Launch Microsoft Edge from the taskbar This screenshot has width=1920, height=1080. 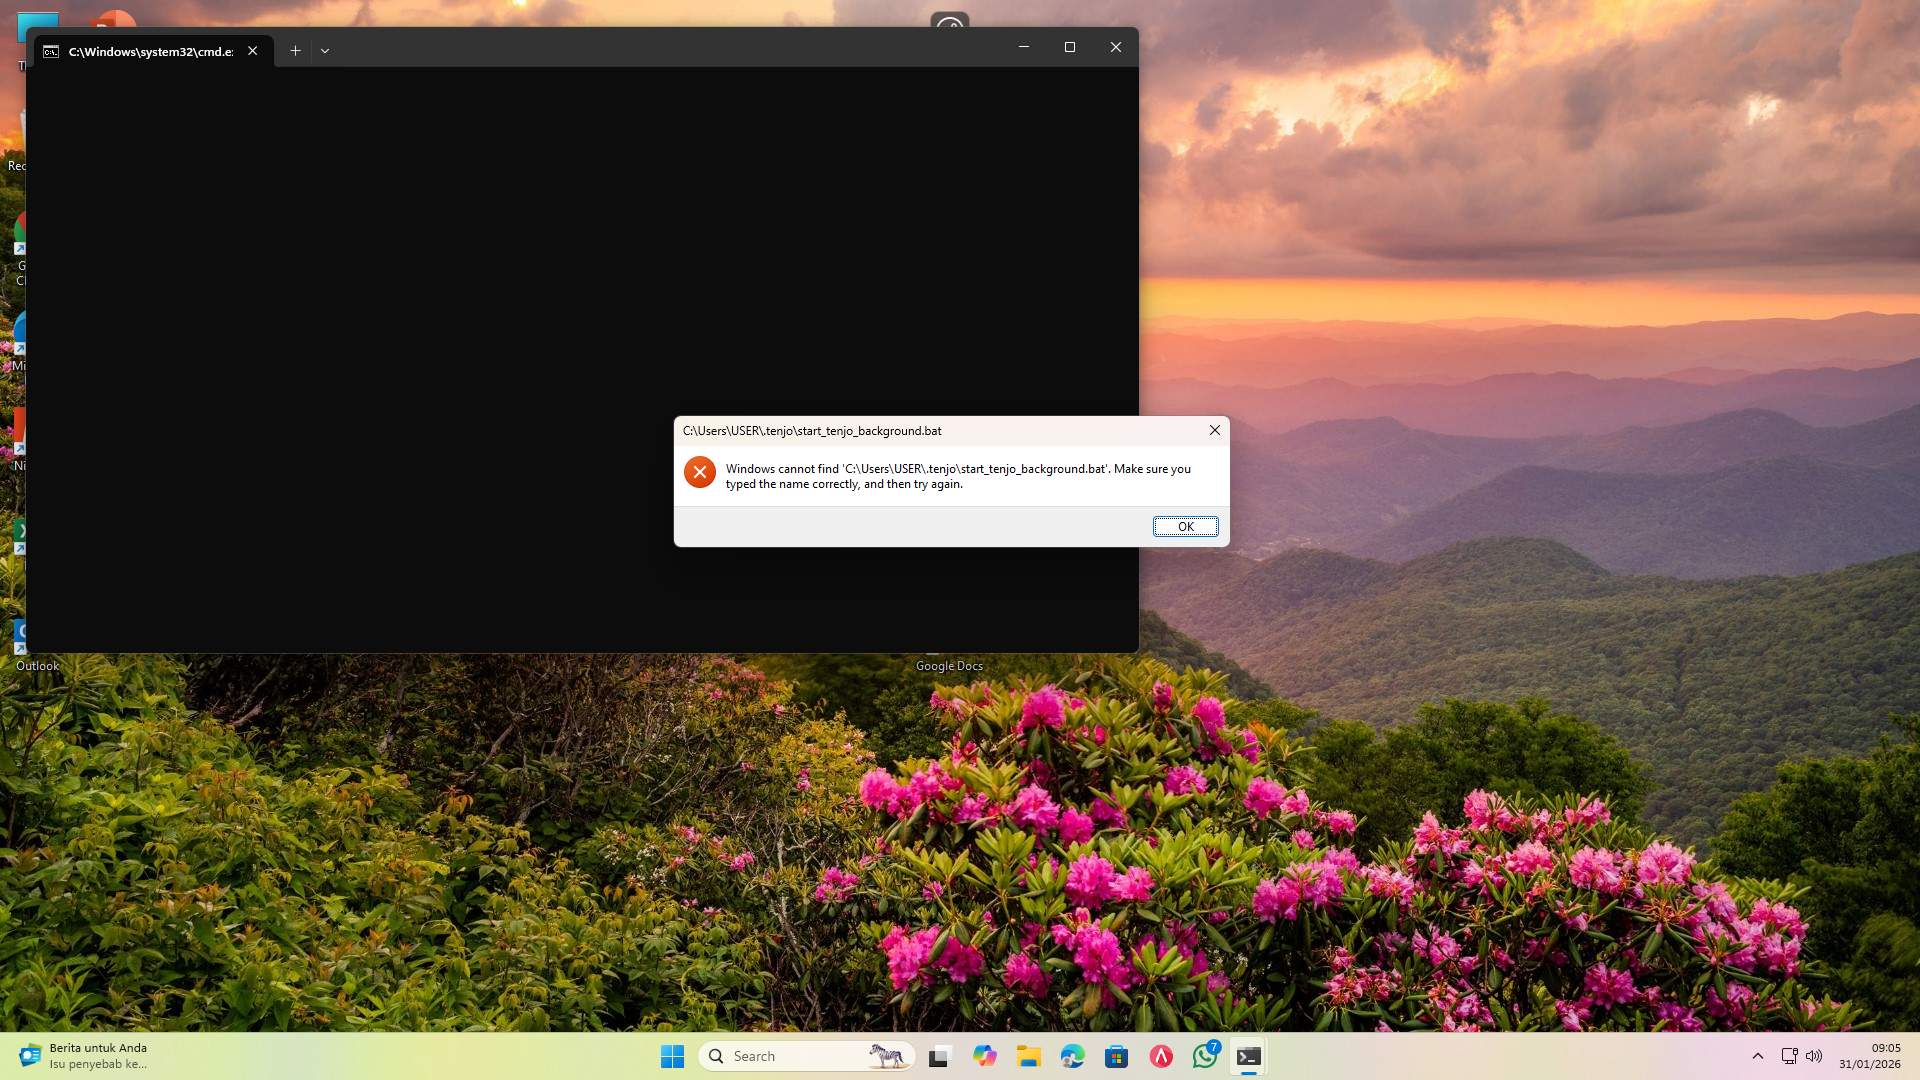coord(1071,1055)
